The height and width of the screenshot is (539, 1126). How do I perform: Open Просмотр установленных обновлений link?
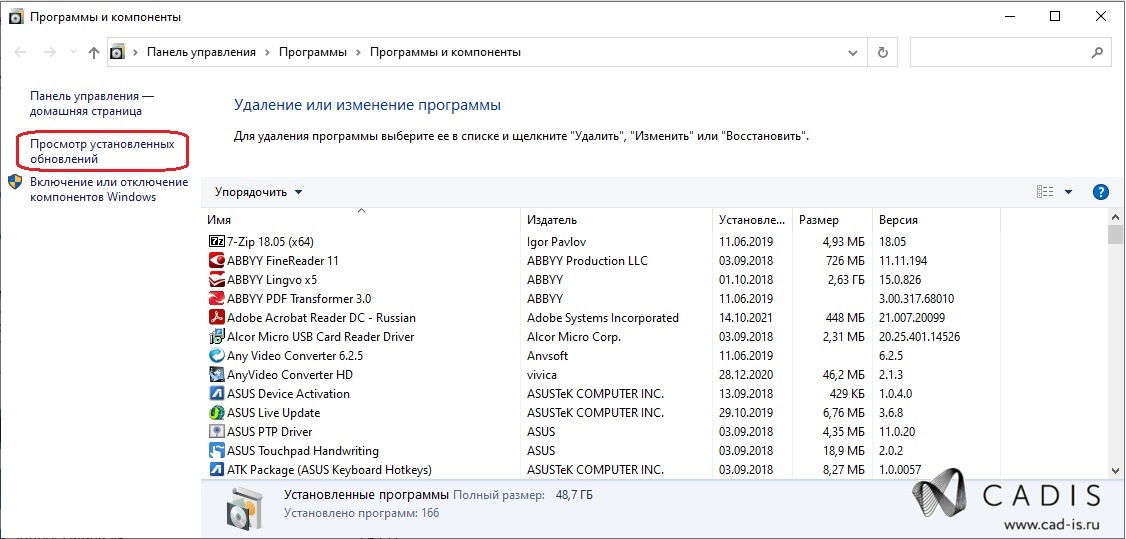[101, 151]
